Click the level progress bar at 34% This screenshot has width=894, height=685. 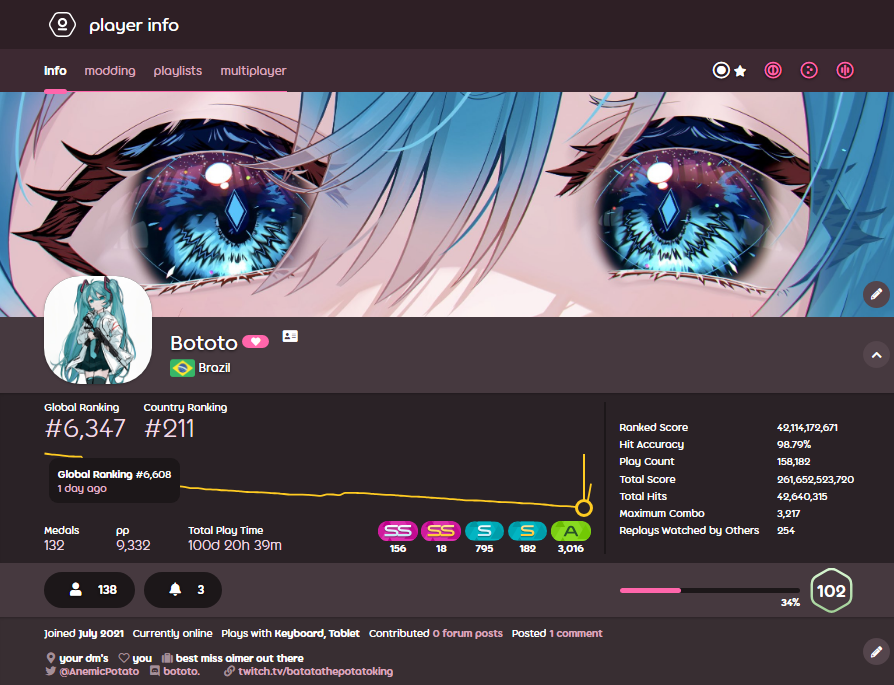coord(710,590)
